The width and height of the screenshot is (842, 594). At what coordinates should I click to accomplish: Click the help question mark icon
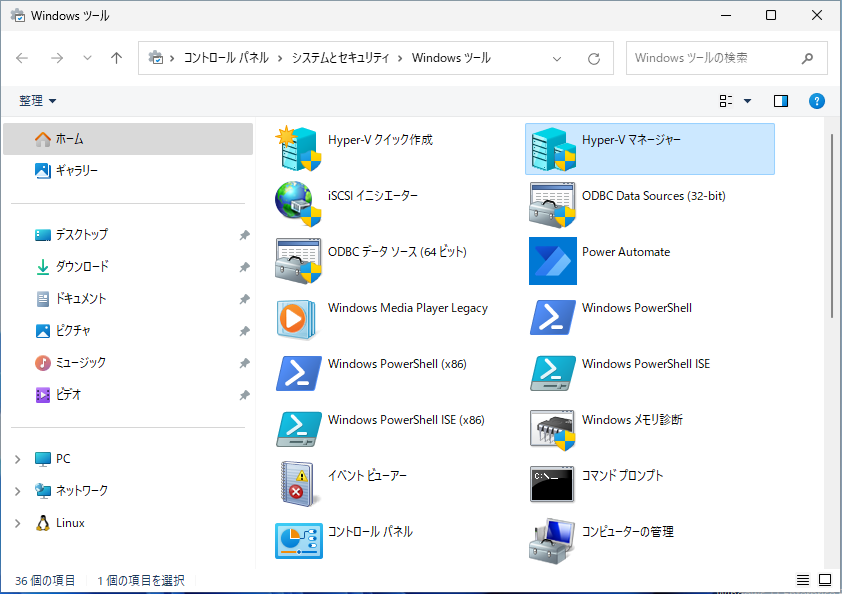[x=816, y=101]
